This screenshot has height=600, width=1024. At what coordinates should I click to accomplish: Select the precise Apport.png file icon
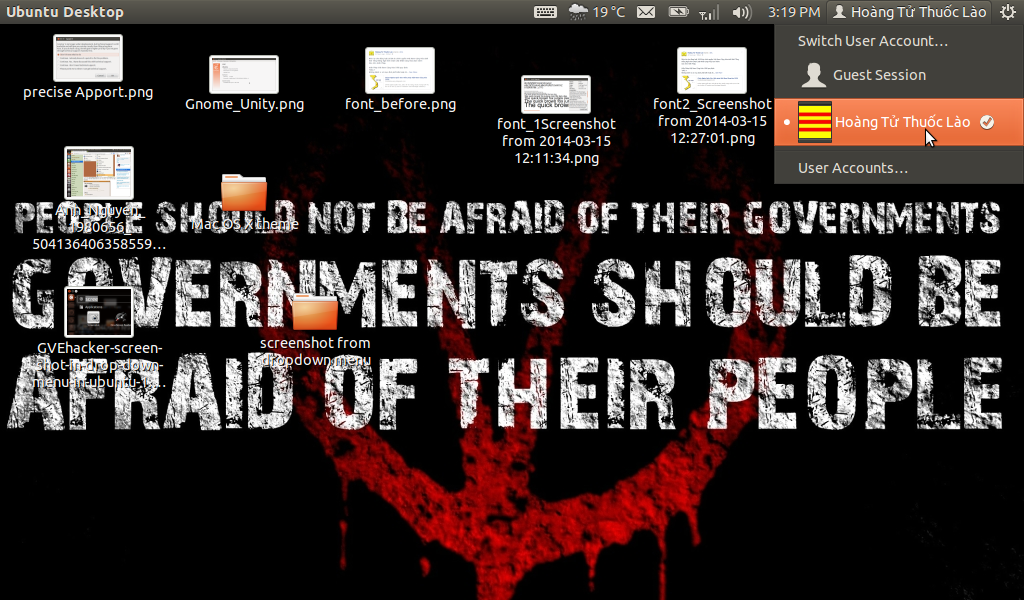click(88, 58)
